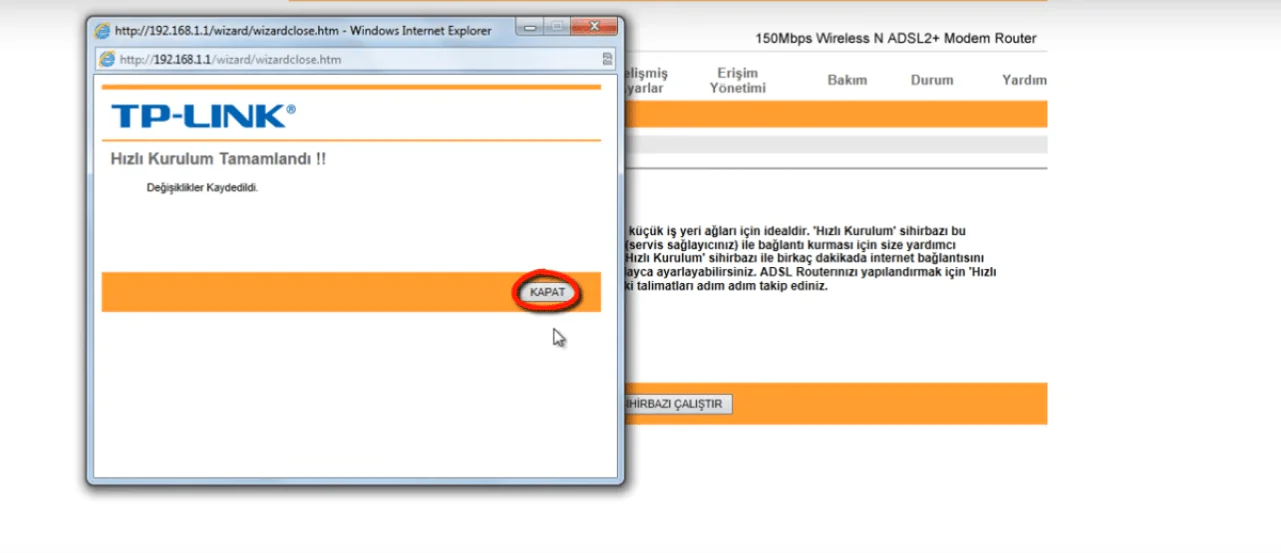Image resolution: width=1281 pixels, height=553 pixels.
Task: Click the TP-LINK logo in the popup
Action: point(203,116)
